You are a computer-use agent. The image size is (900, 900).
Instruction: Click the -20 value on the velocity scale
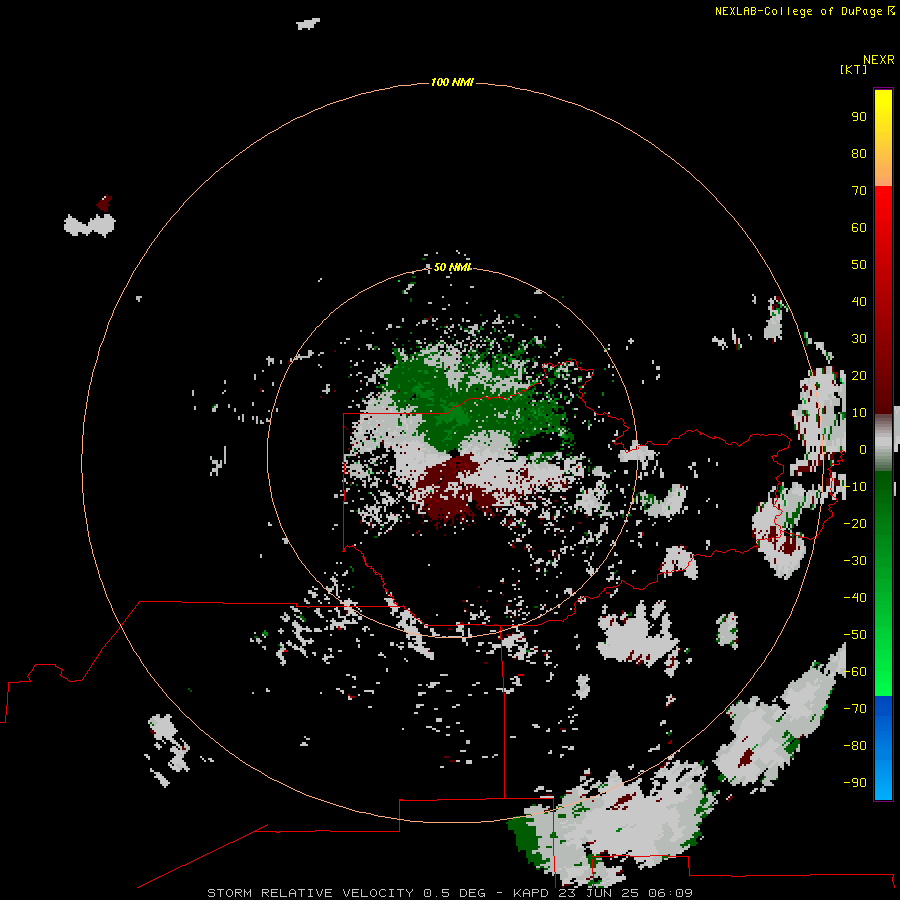(855, 523)
